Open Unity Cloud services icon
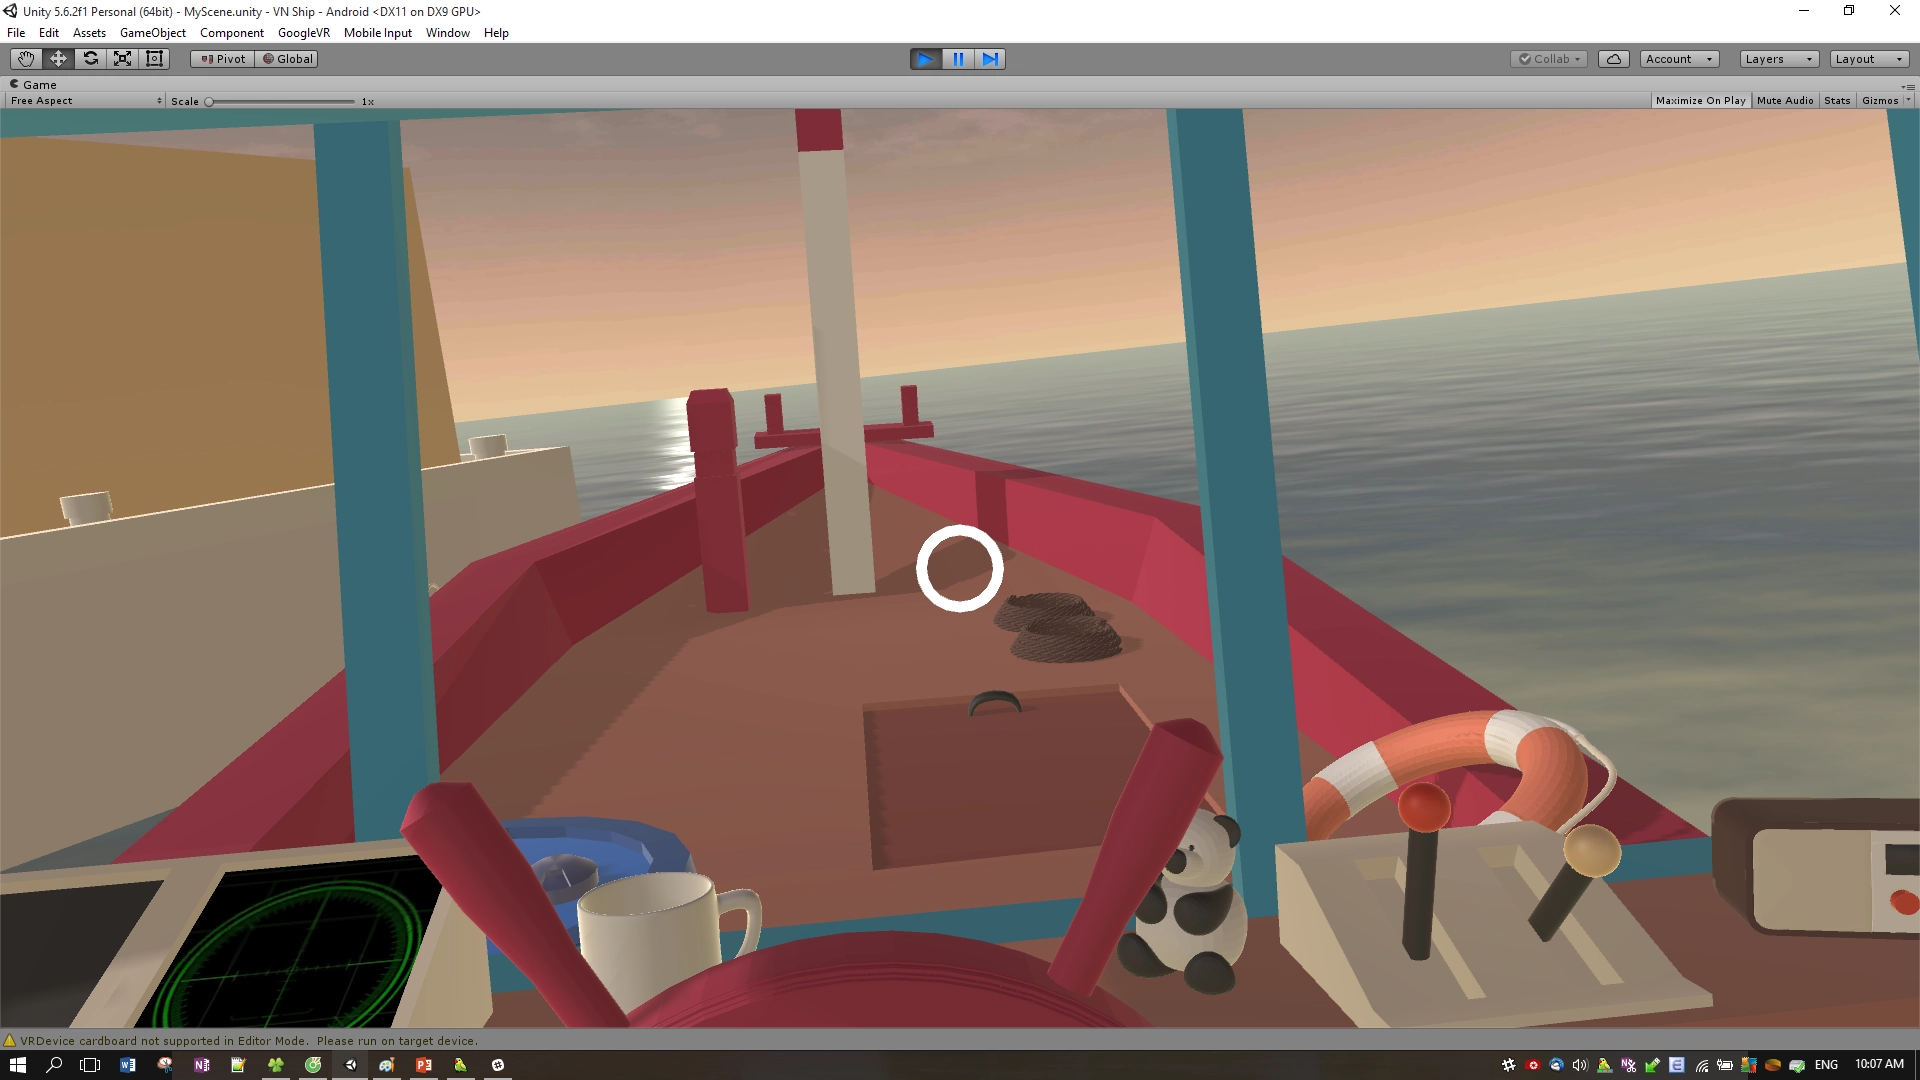The height and width of the screenshot is (1080, 1920). (x=1613, y=59)
